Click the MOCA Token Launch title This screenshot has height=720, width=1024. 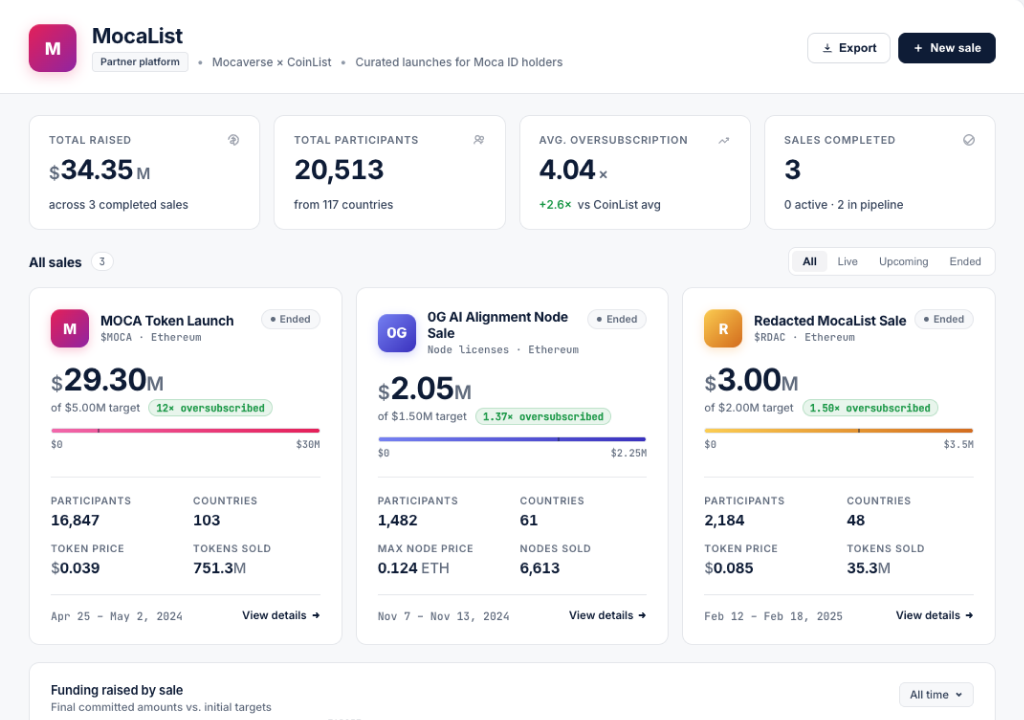(x=167, y=321)
